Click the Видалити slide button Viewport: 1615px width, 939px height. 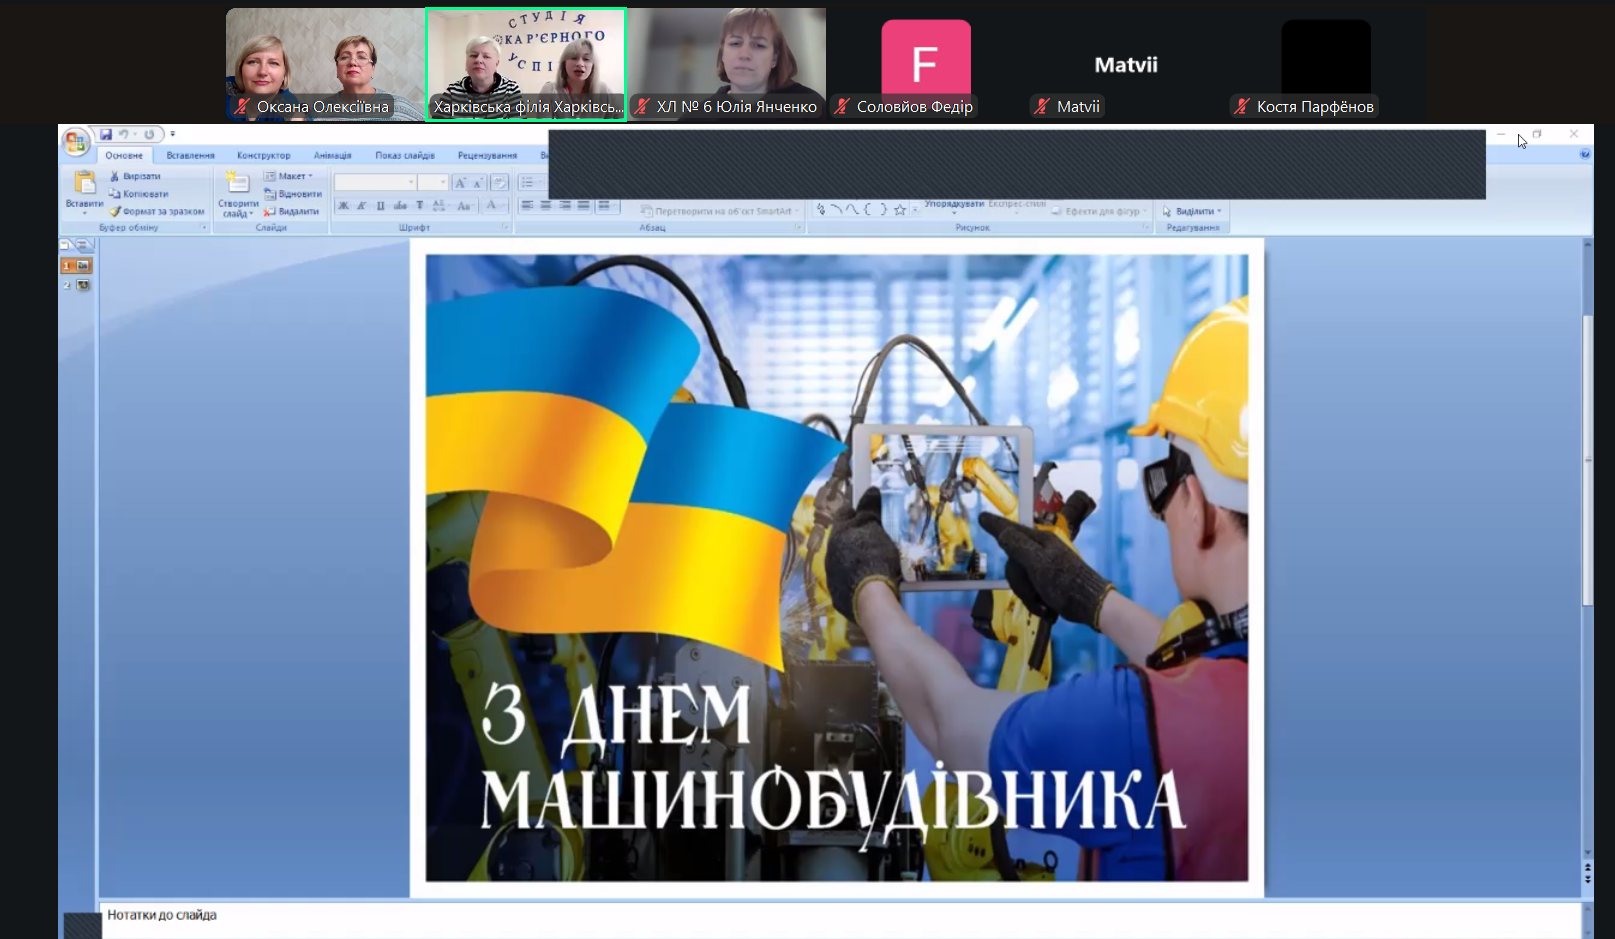click(x=292, y=212)
